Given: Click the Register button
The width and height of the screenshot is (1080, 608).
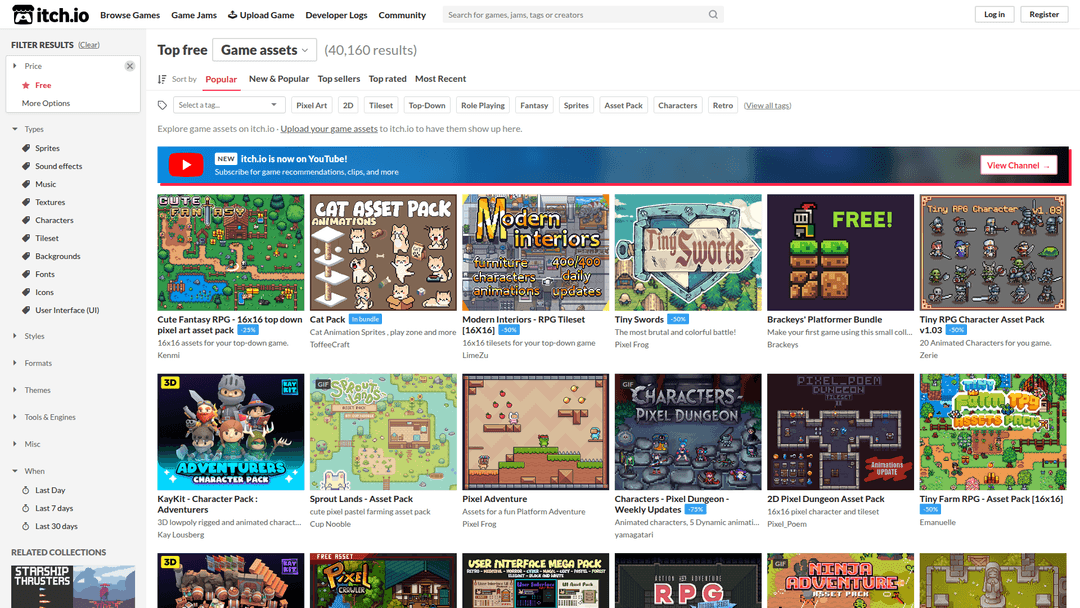Looking at the screenshot, I should (1044, 15).
